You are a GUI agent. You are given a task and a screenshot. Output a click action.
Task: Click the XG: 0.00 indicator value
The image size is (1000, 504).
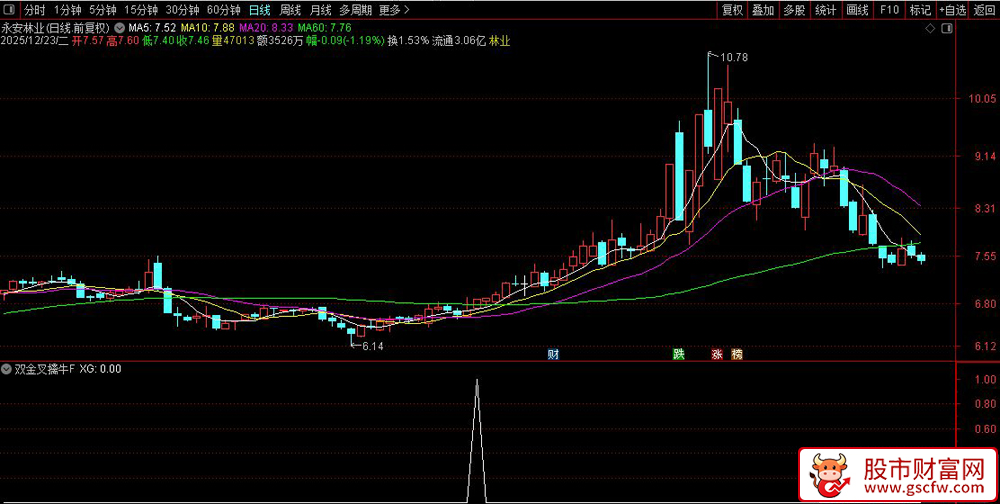point(100,368)
